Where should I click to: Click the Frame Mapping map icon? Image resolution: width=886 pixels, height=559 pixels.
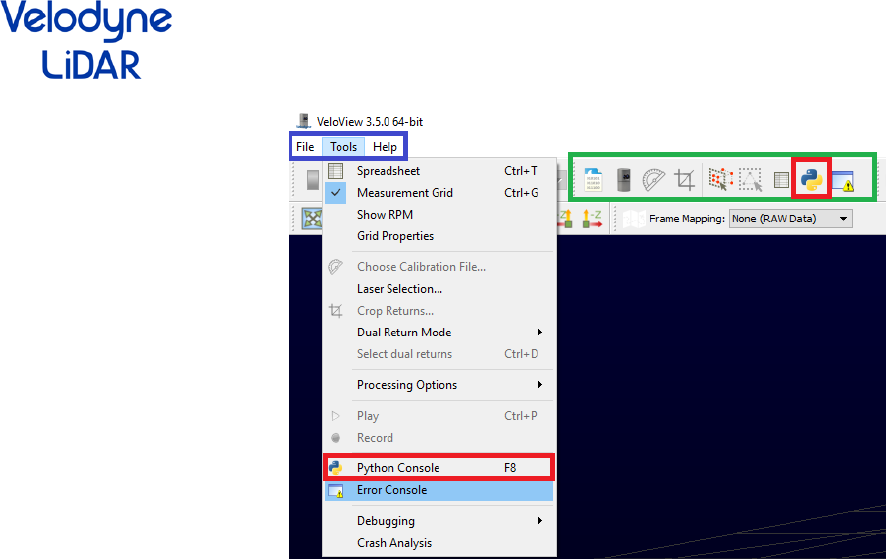(x=634, y=219)
